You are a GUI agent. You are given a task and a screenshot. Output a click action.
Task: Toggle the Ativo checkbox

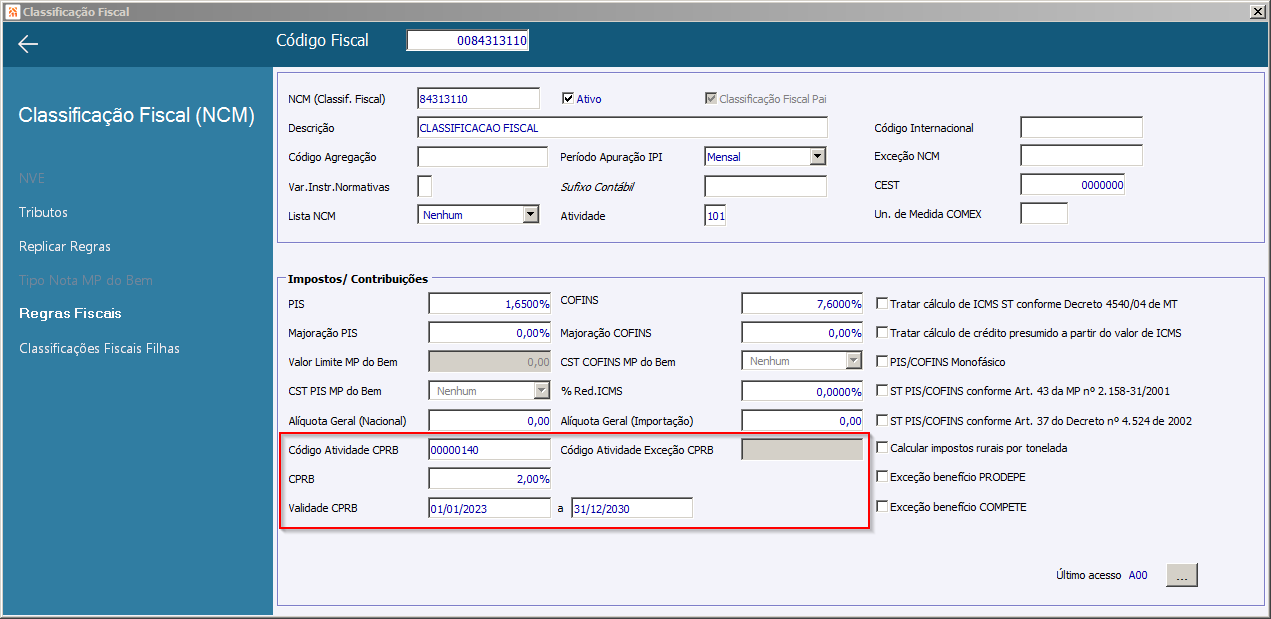coord(567,99)
